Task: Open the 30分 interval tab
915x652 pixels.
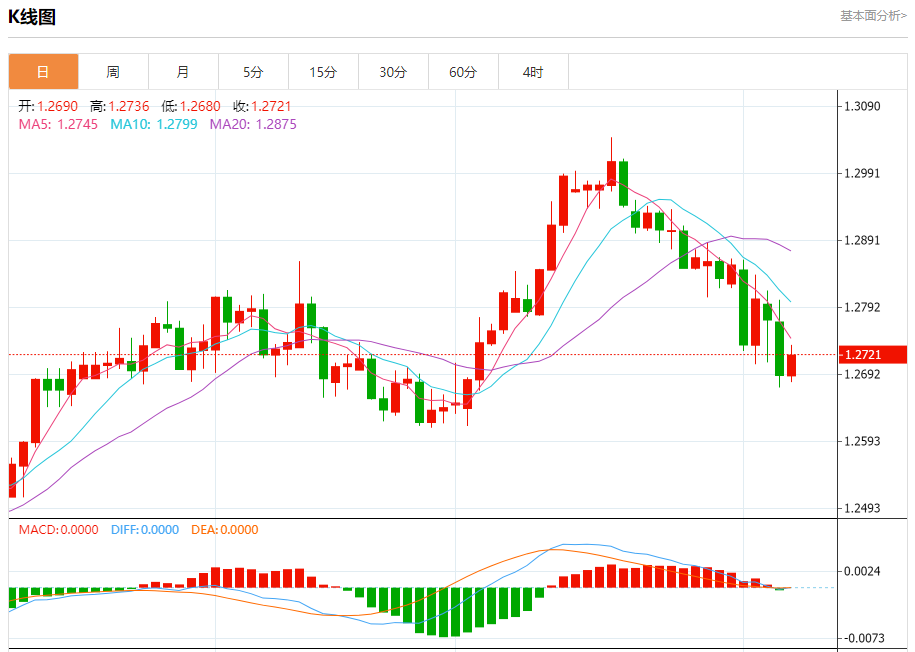Action: click(393, 72)
